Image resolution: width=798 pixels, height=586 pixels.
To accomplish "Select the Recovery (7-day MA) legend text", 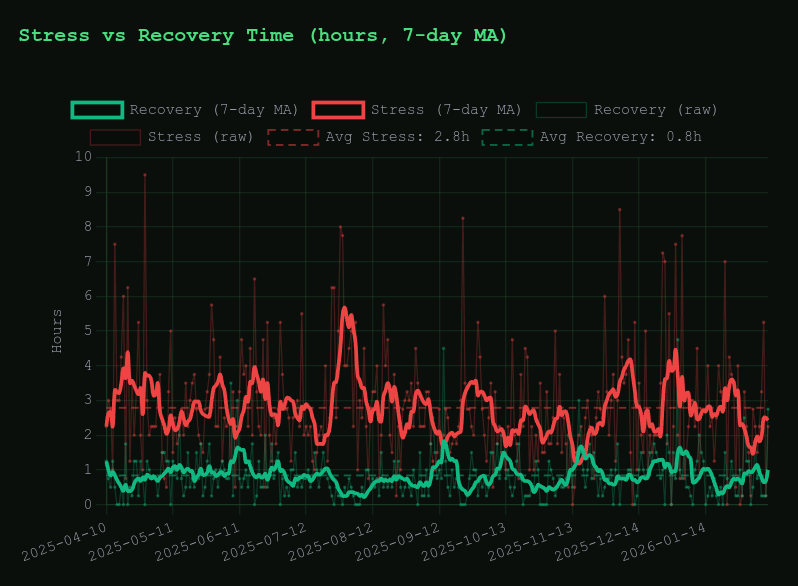I will (214, 110).
